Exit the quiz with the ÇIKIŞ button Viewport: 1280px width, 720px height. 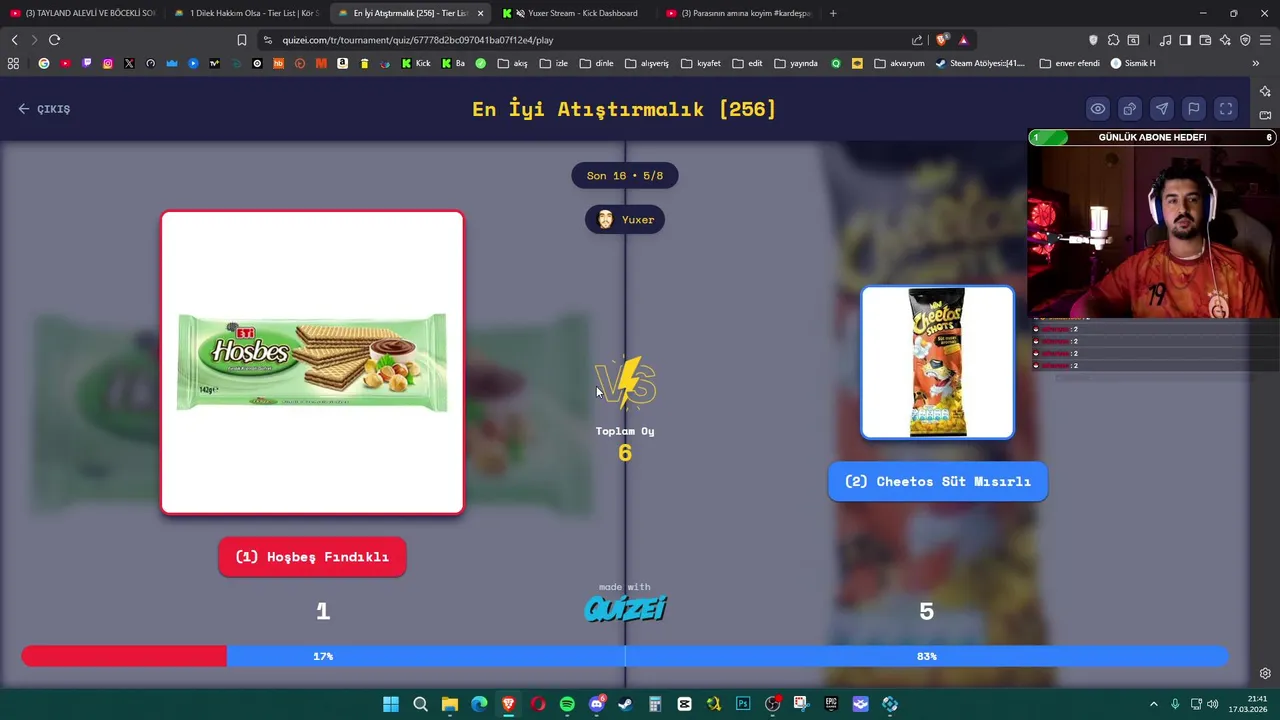(x=44, y=109)
